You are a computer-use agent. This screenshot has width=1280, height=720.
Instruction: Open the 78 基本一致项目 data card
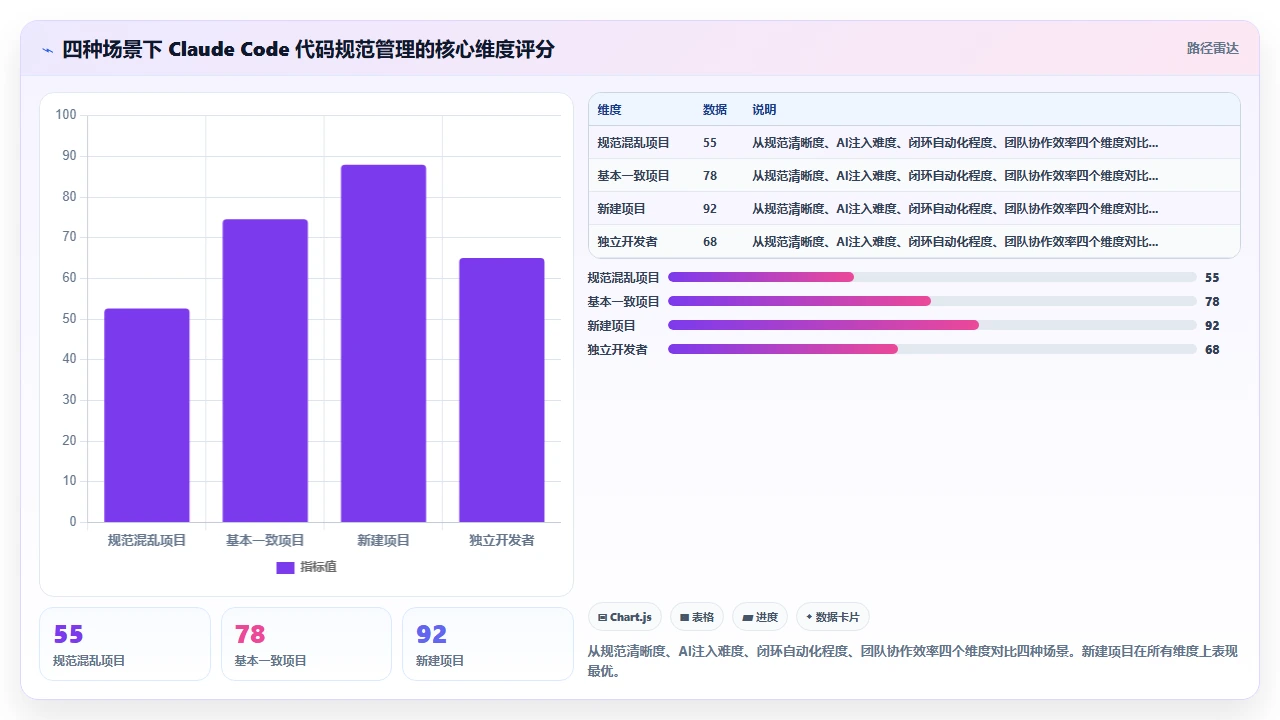(306, 644)
